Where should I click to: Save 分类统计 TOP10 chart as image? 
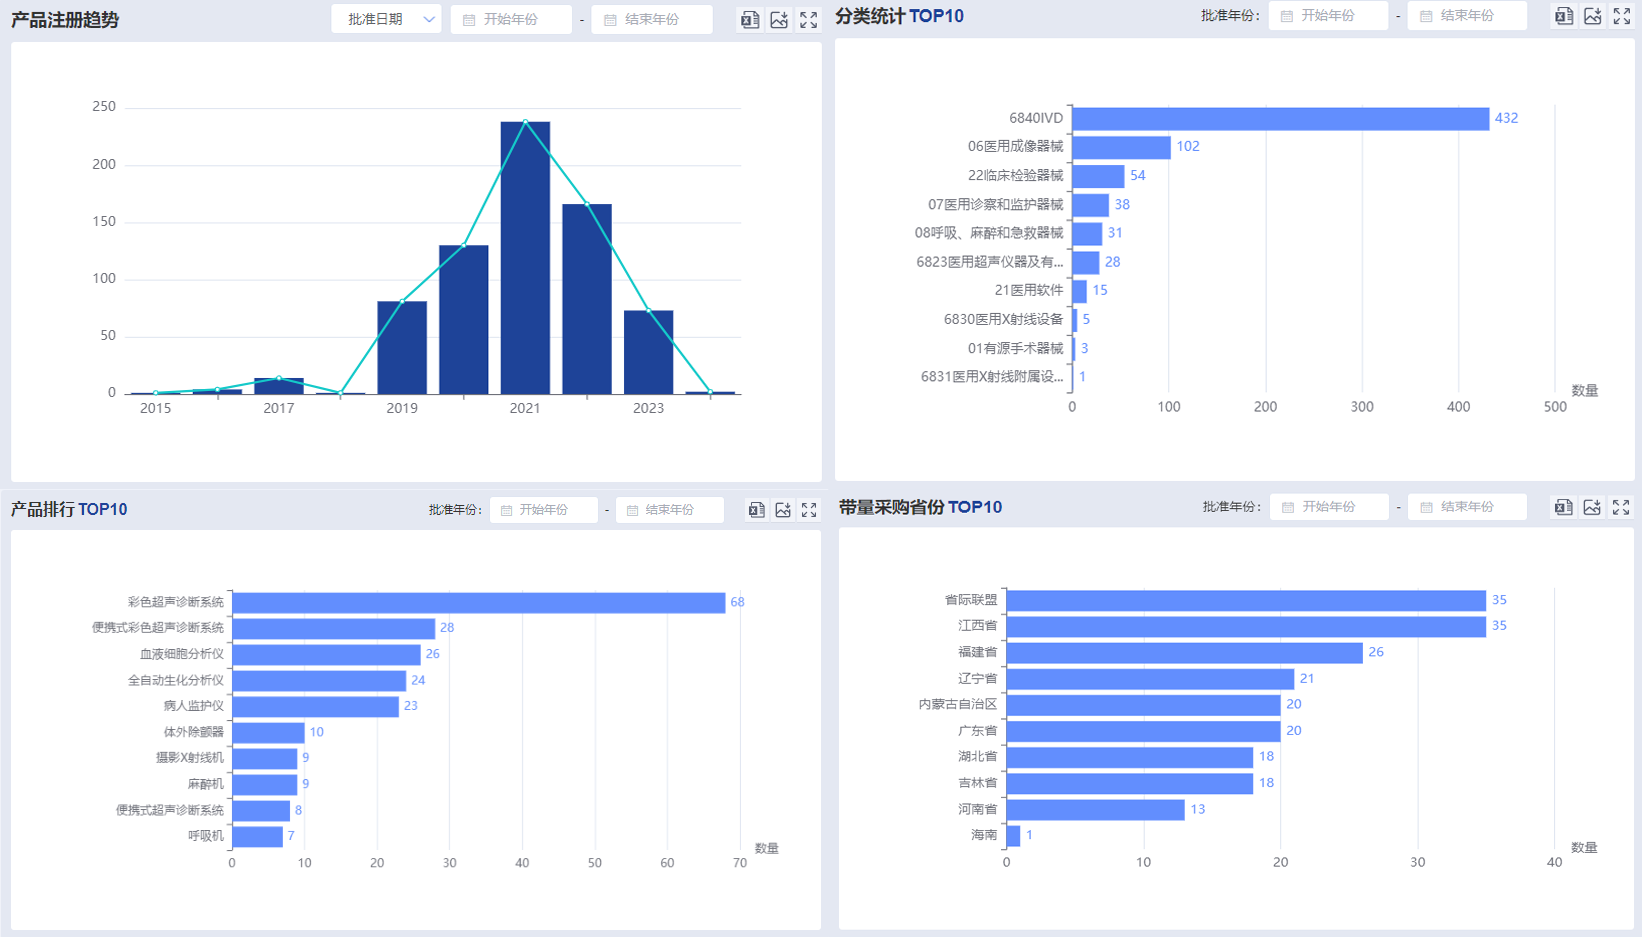[x=1593, y=16]
